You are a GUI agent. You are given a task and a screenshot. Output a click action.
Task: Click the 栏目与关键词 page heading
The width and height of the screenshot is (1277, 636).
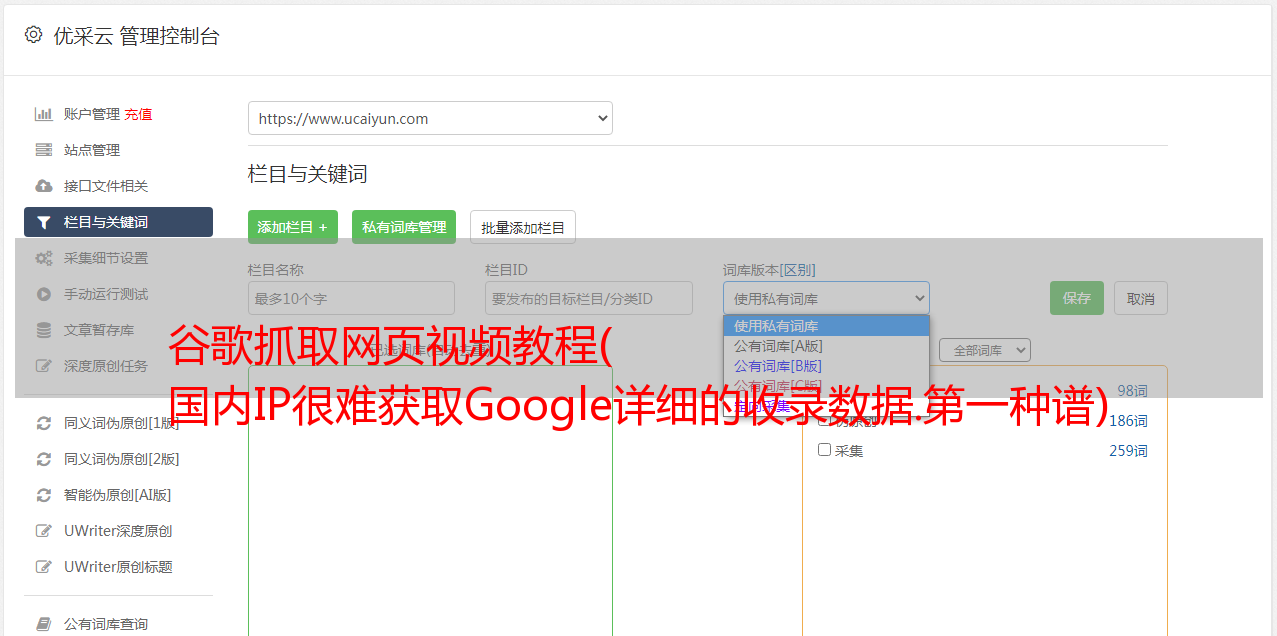pyautogui.click(x=308, y=174)
